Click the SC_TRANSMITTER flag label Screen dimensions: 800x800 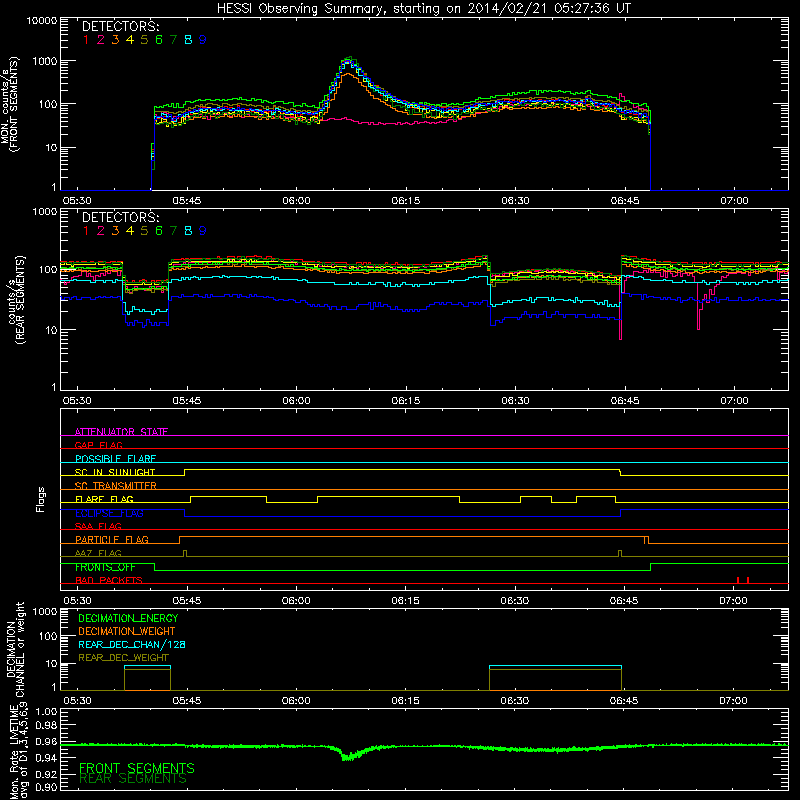(116, 485)
